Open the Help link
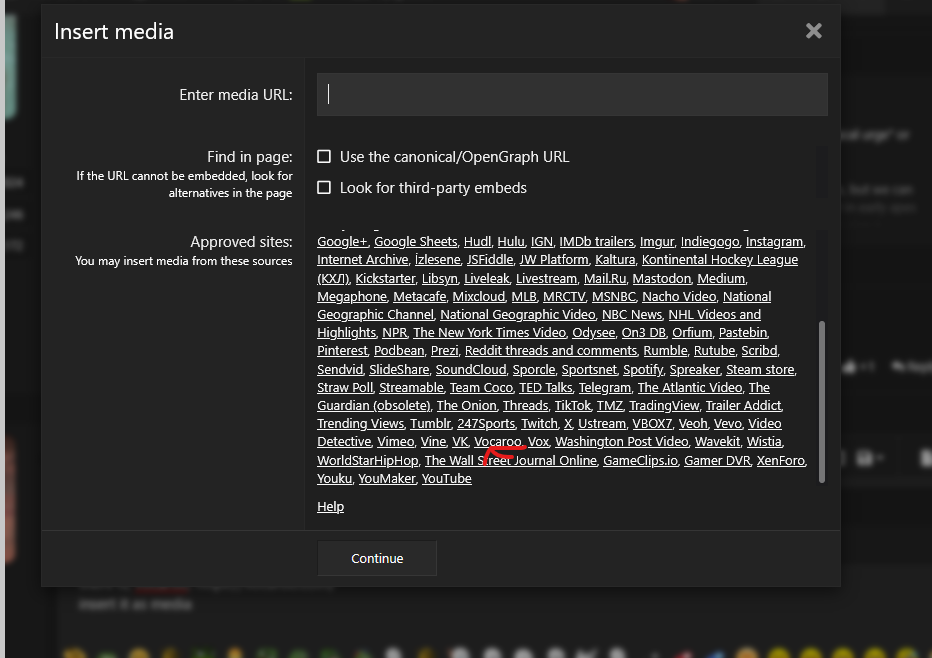The height and width of the screenshot is (658, 932). pyautogui.click(x=330, y=506)
